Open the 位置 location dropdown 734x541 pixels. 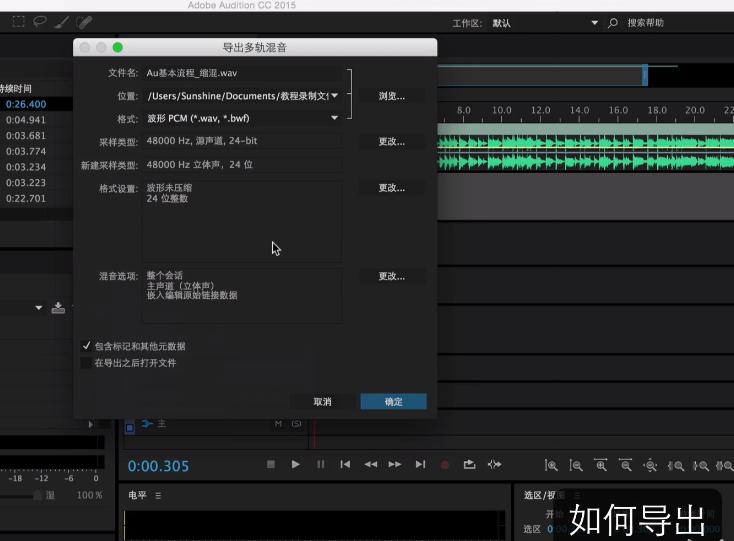coord(335,95)
